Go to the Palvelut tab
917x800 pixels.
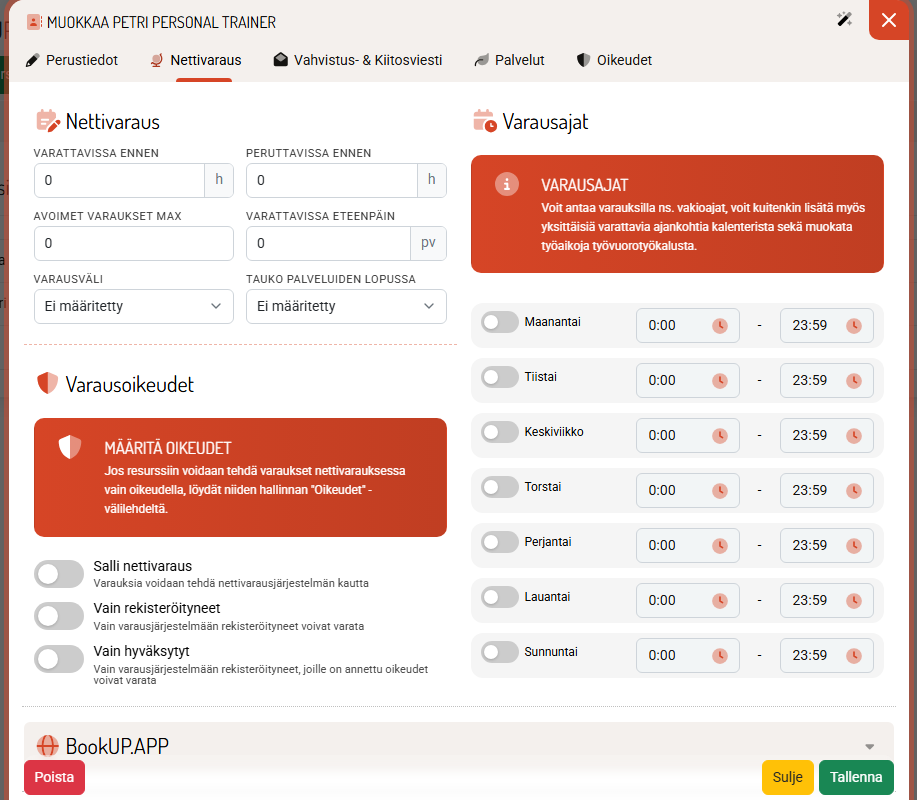coord(509,60)
